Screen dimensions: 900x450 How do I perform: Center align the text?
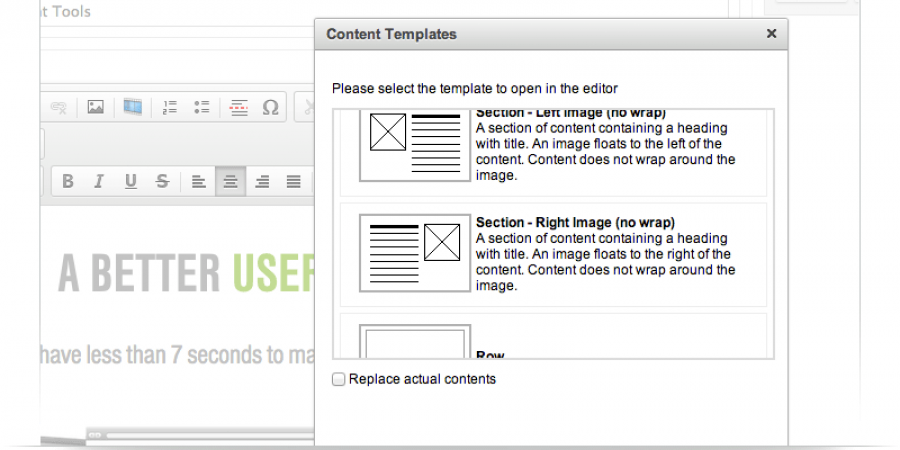pyautogui.click(x=231, y=181)
